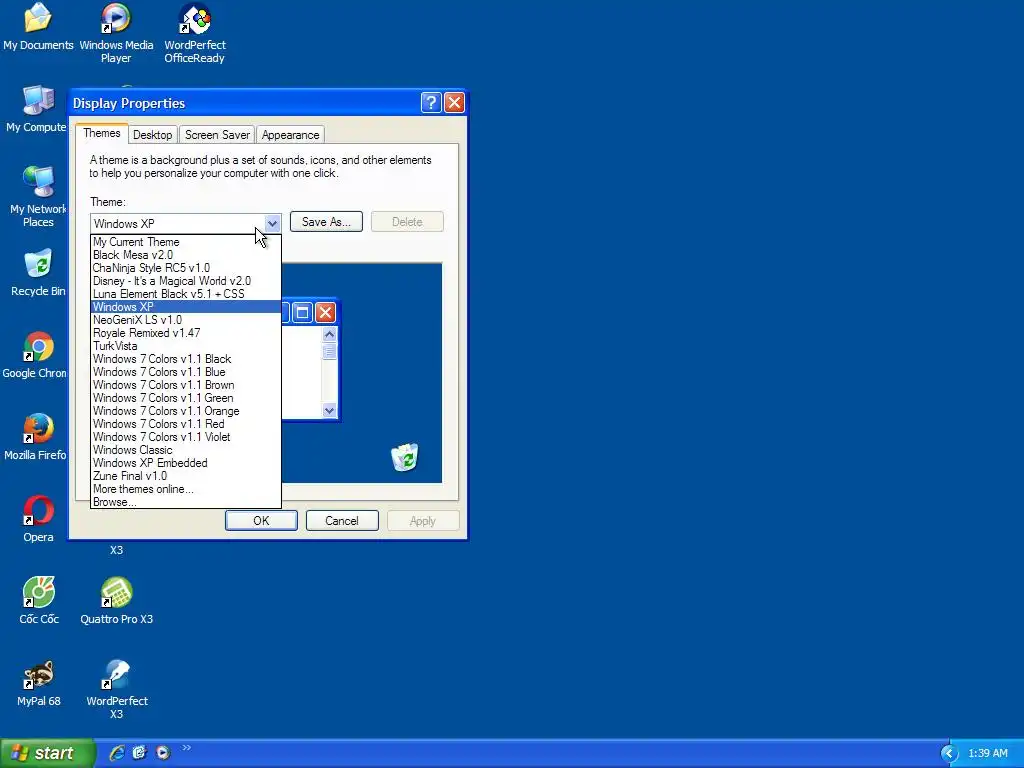The height and width of the screenshot is (768, 1024).
Task: Click Media Player quick launch icon
Action: click(163, 753)
